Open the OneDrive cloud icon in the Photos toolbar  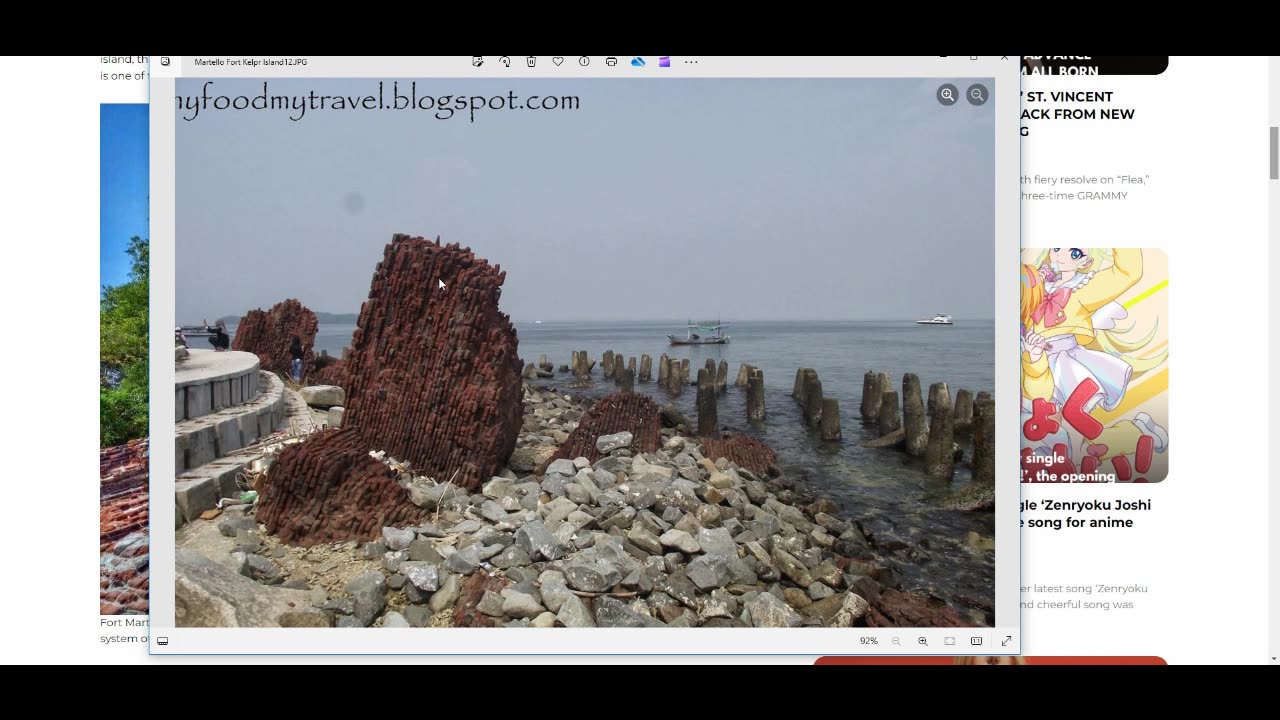tap(638, 62)
